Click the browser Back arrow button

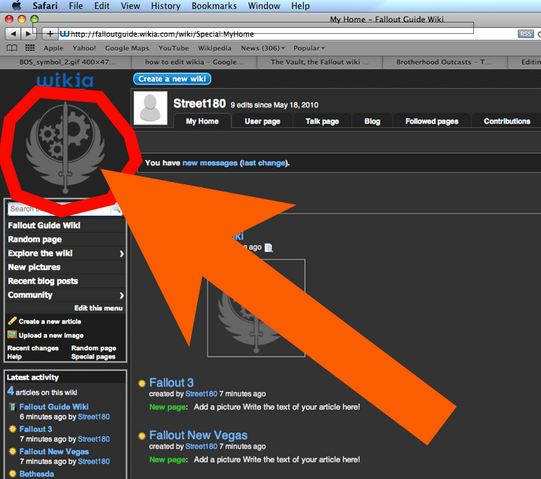pyautogui.click(x=13, y=34)
